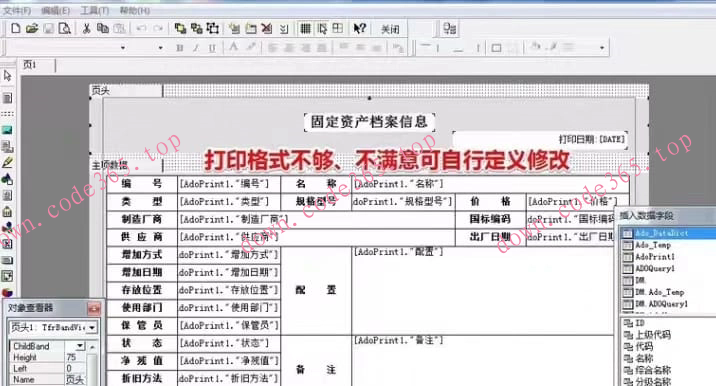Click the Redo arrow icon
This screenshot has height=386, width=716.
[x=158, y=28]
